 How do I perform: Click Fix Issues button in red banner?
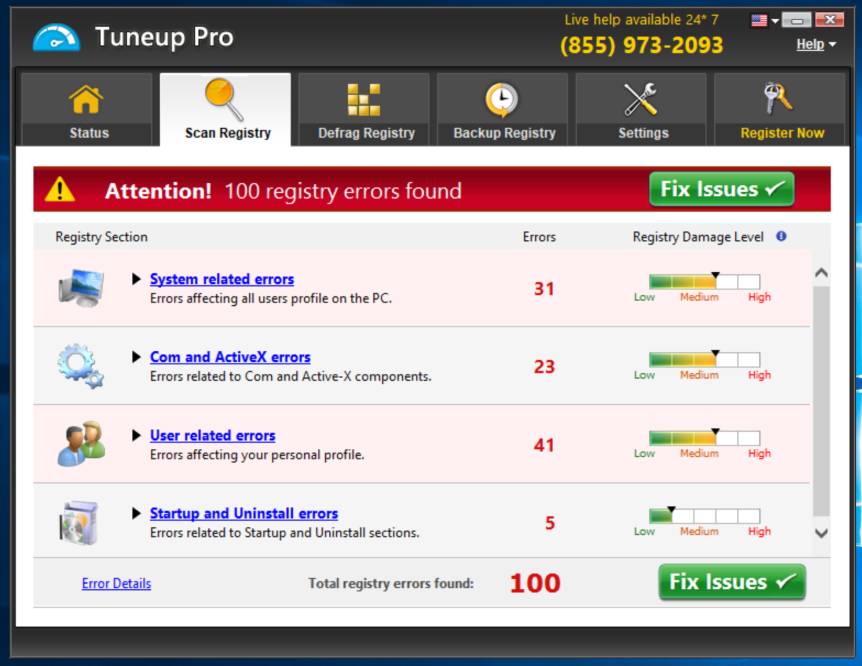722,189
